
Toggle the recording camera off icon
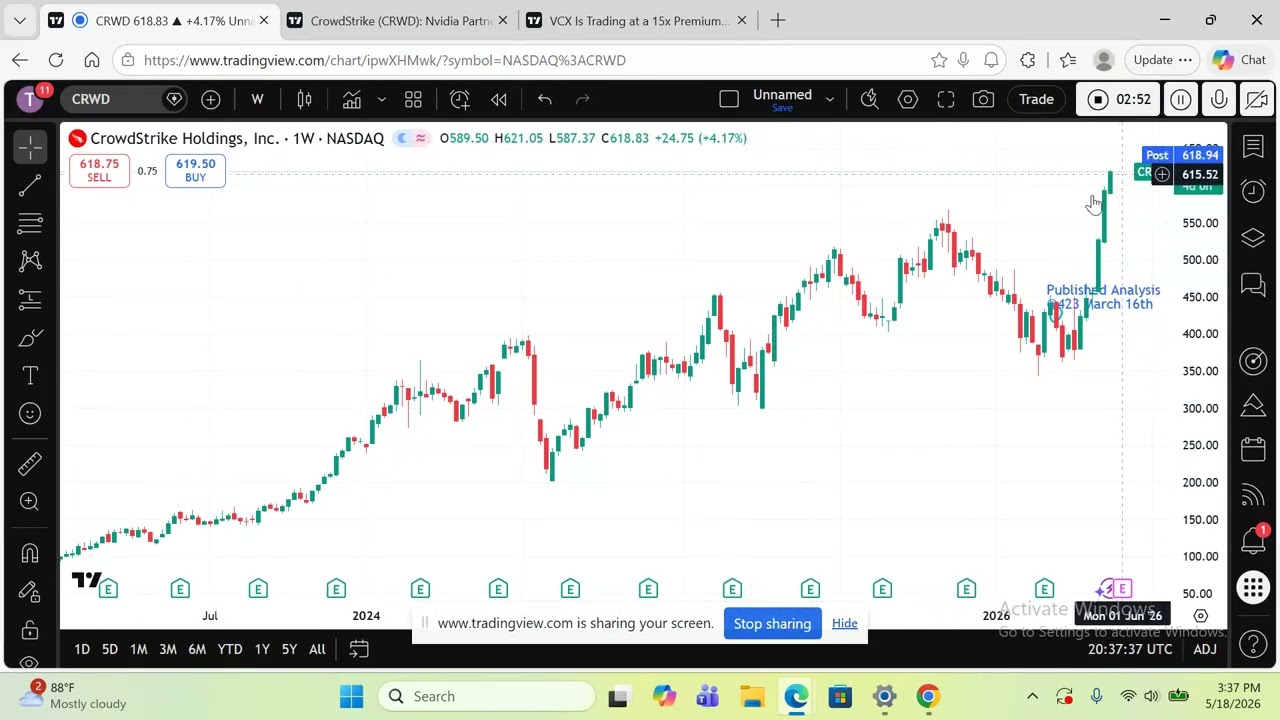point(1257,99)
